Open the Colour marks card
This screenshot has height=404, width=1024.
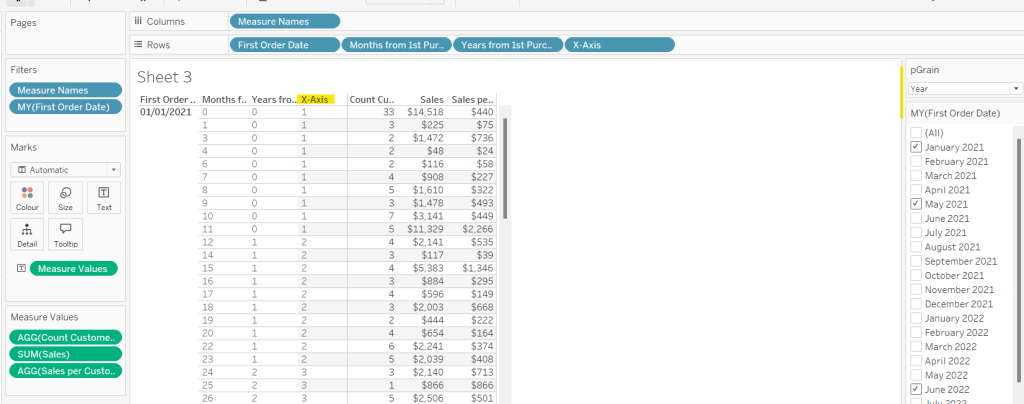tap(27, 197)
